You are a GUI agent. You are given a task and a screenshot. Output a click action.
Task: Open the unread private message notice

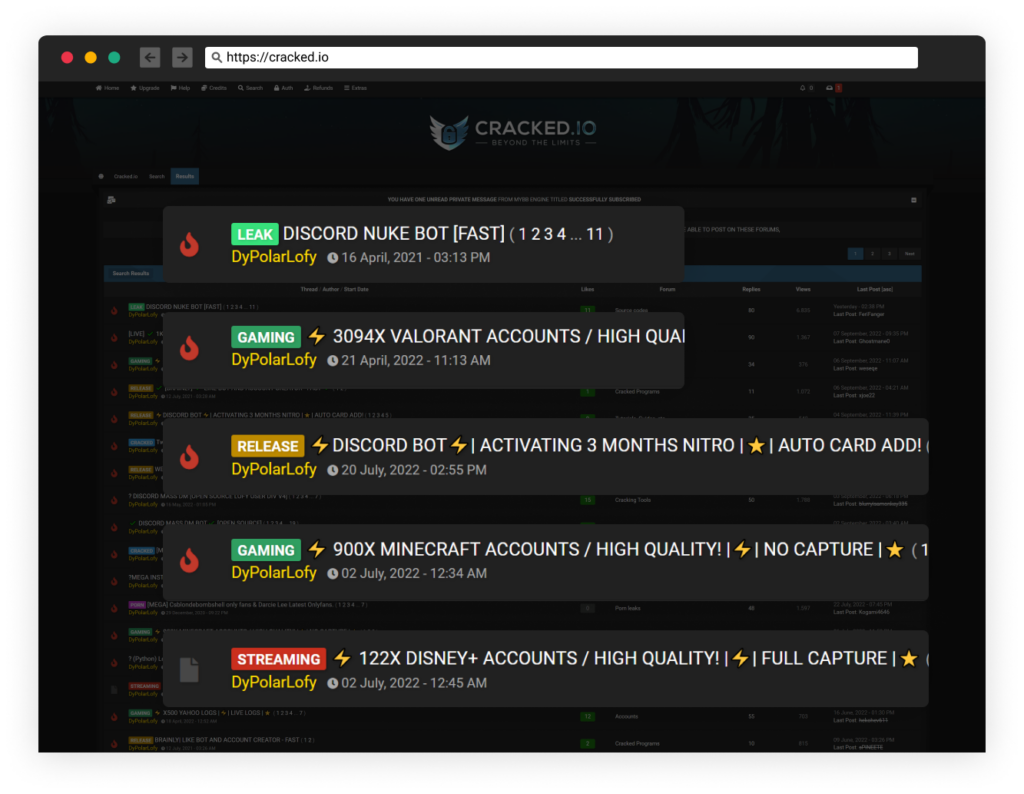pos(514,200)
